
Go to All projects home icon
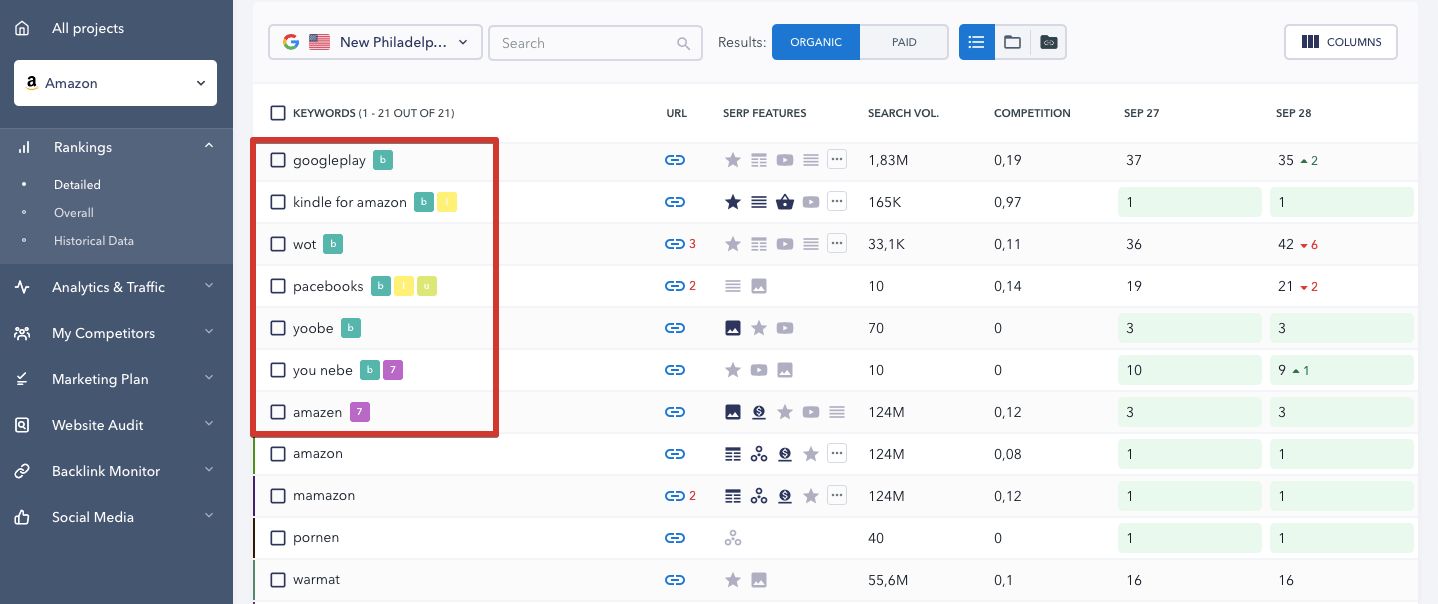[x=22, y=28]
